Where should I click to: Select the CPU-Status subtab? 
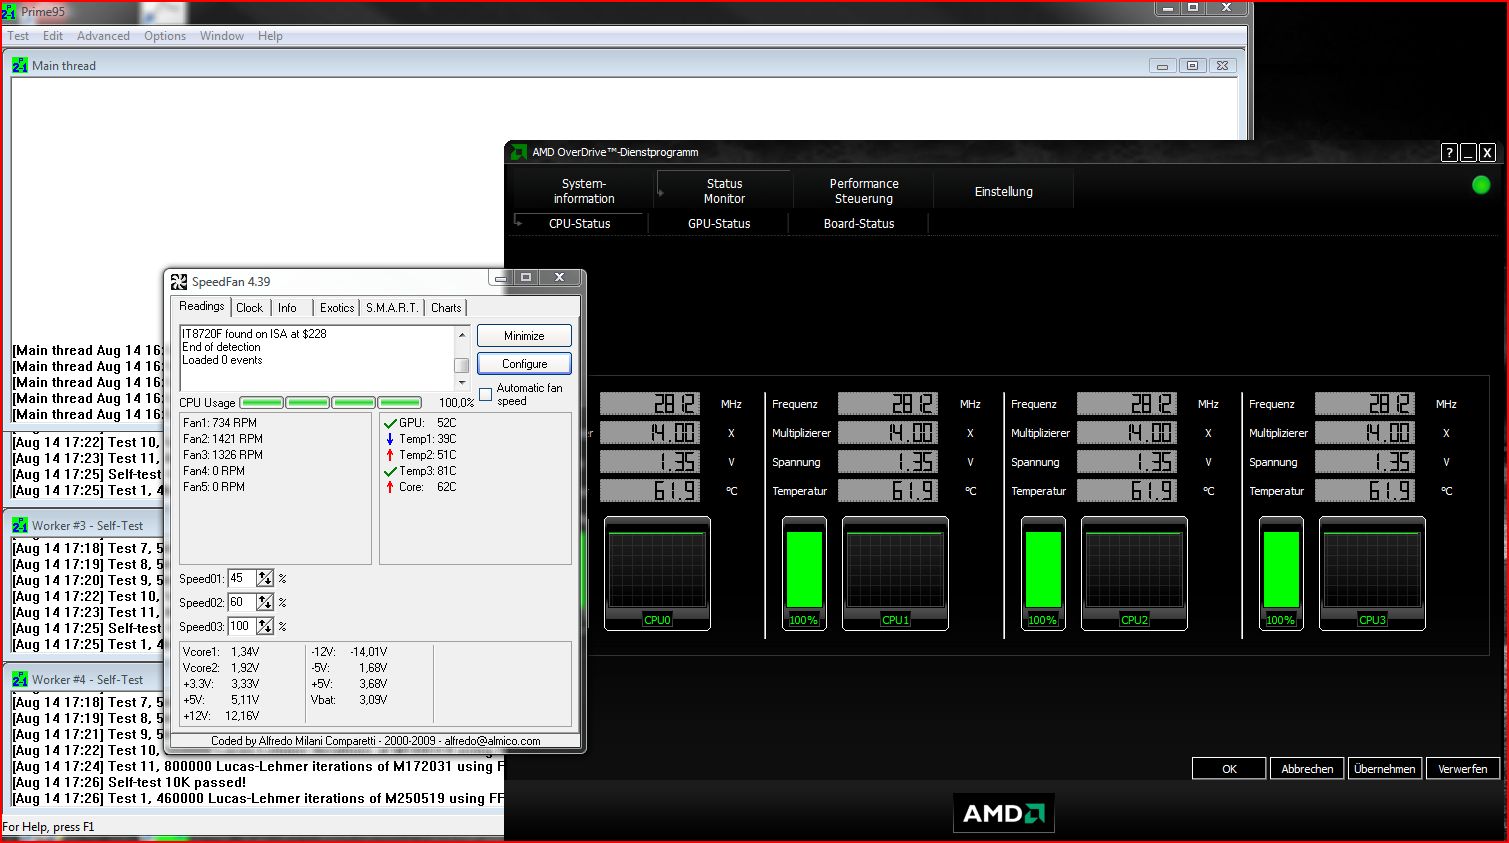click(x=580, y=224)
